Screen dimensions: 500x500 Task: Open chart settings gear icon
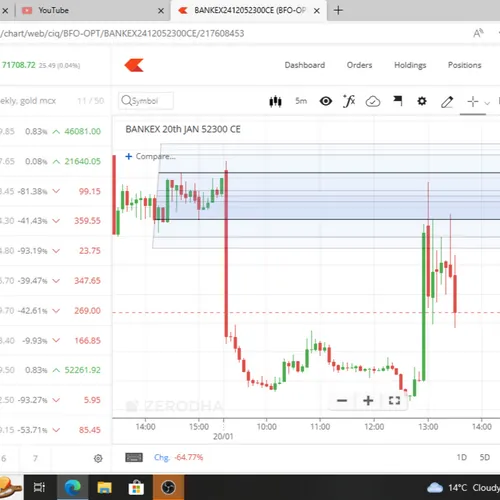(422, 101)
